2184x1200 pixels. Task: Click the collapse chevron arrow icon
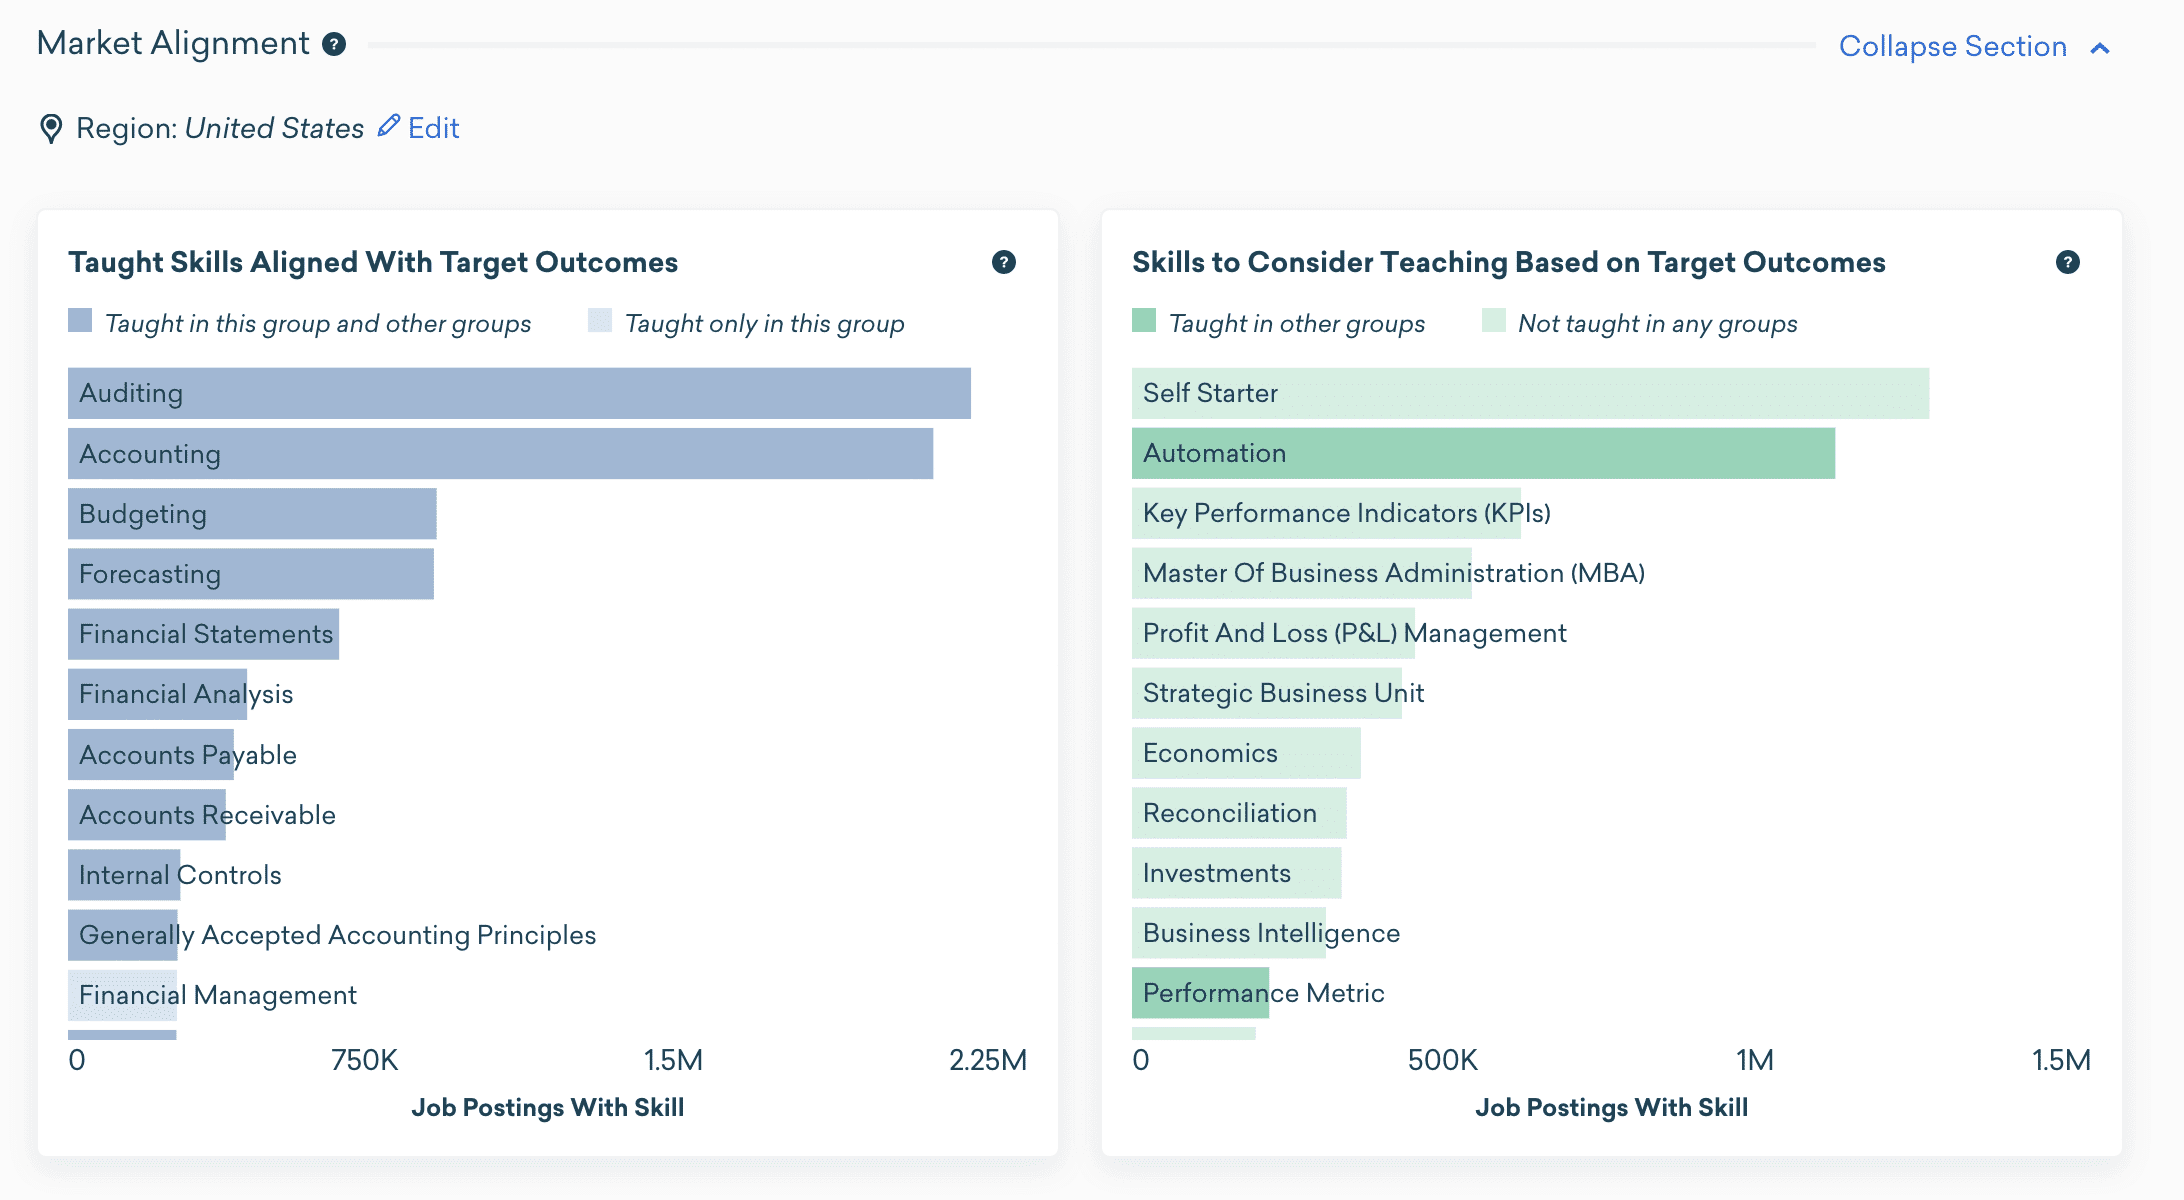click(2100, 48)
